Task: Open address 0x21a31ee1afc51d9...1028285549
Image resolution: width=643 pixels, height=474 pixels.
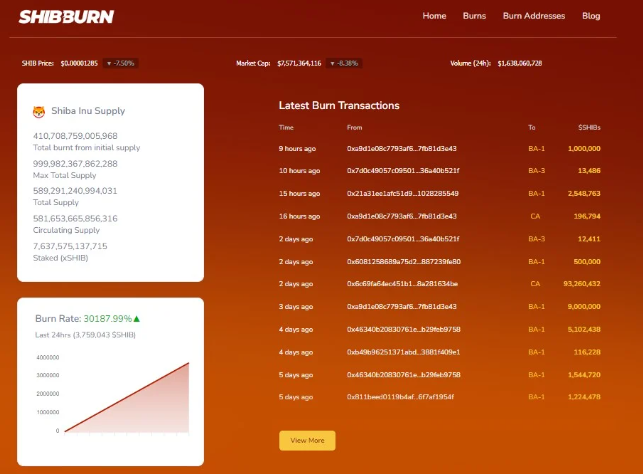Action: pos(403,193)
